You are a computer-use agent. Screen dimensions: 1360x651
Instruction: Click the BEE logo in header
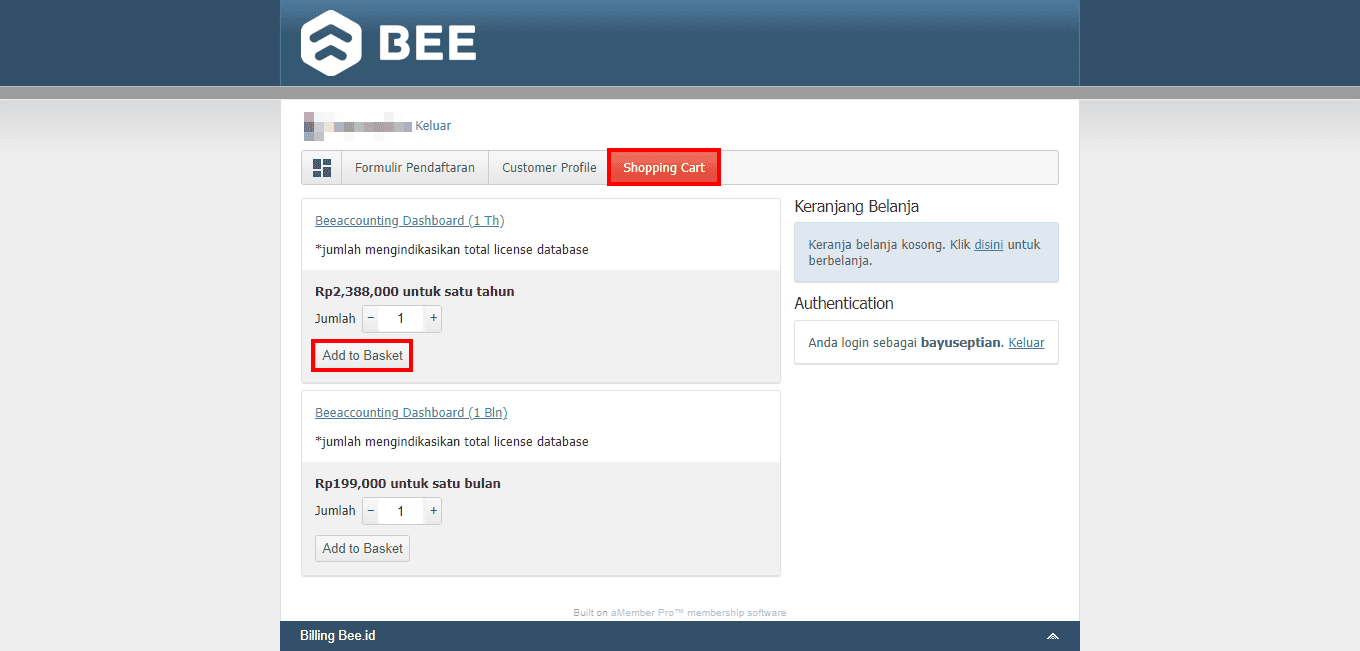click(388, 42)
